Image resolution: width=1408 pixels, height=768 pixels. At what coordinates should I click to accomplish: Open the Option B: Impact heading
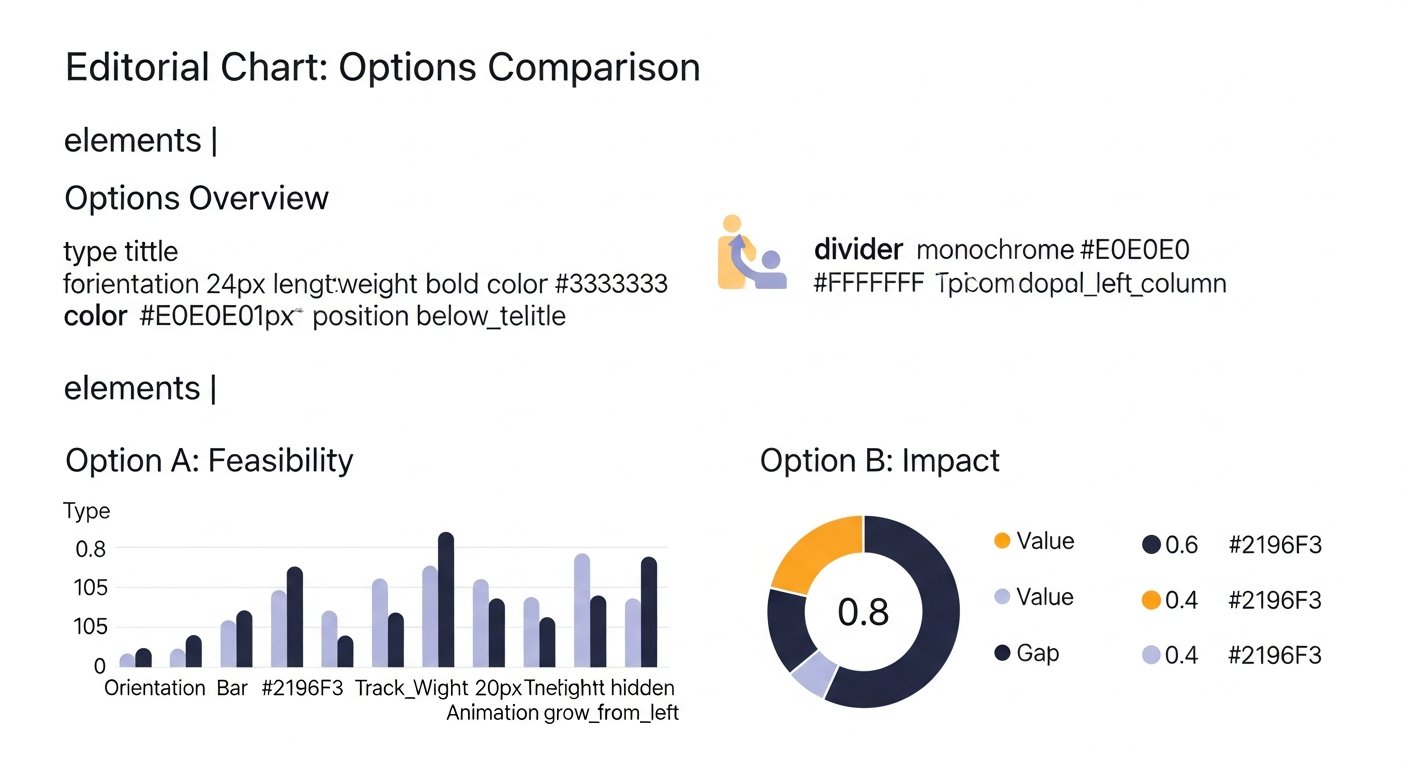click(x=880, y=461)
